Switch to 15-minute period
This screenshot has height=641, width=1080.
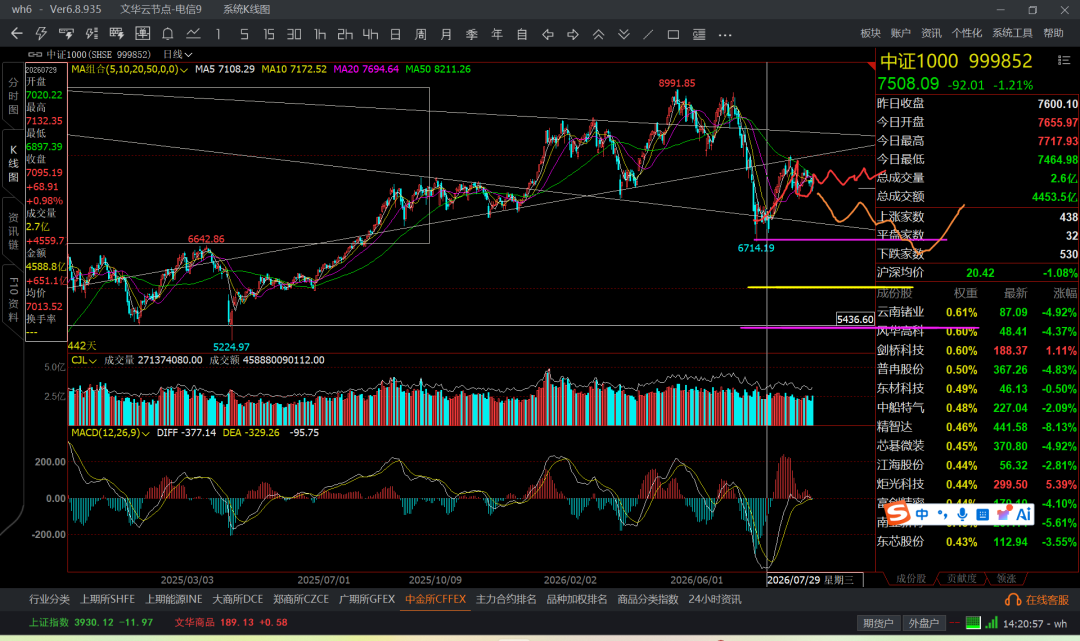(x=269, y=34)
